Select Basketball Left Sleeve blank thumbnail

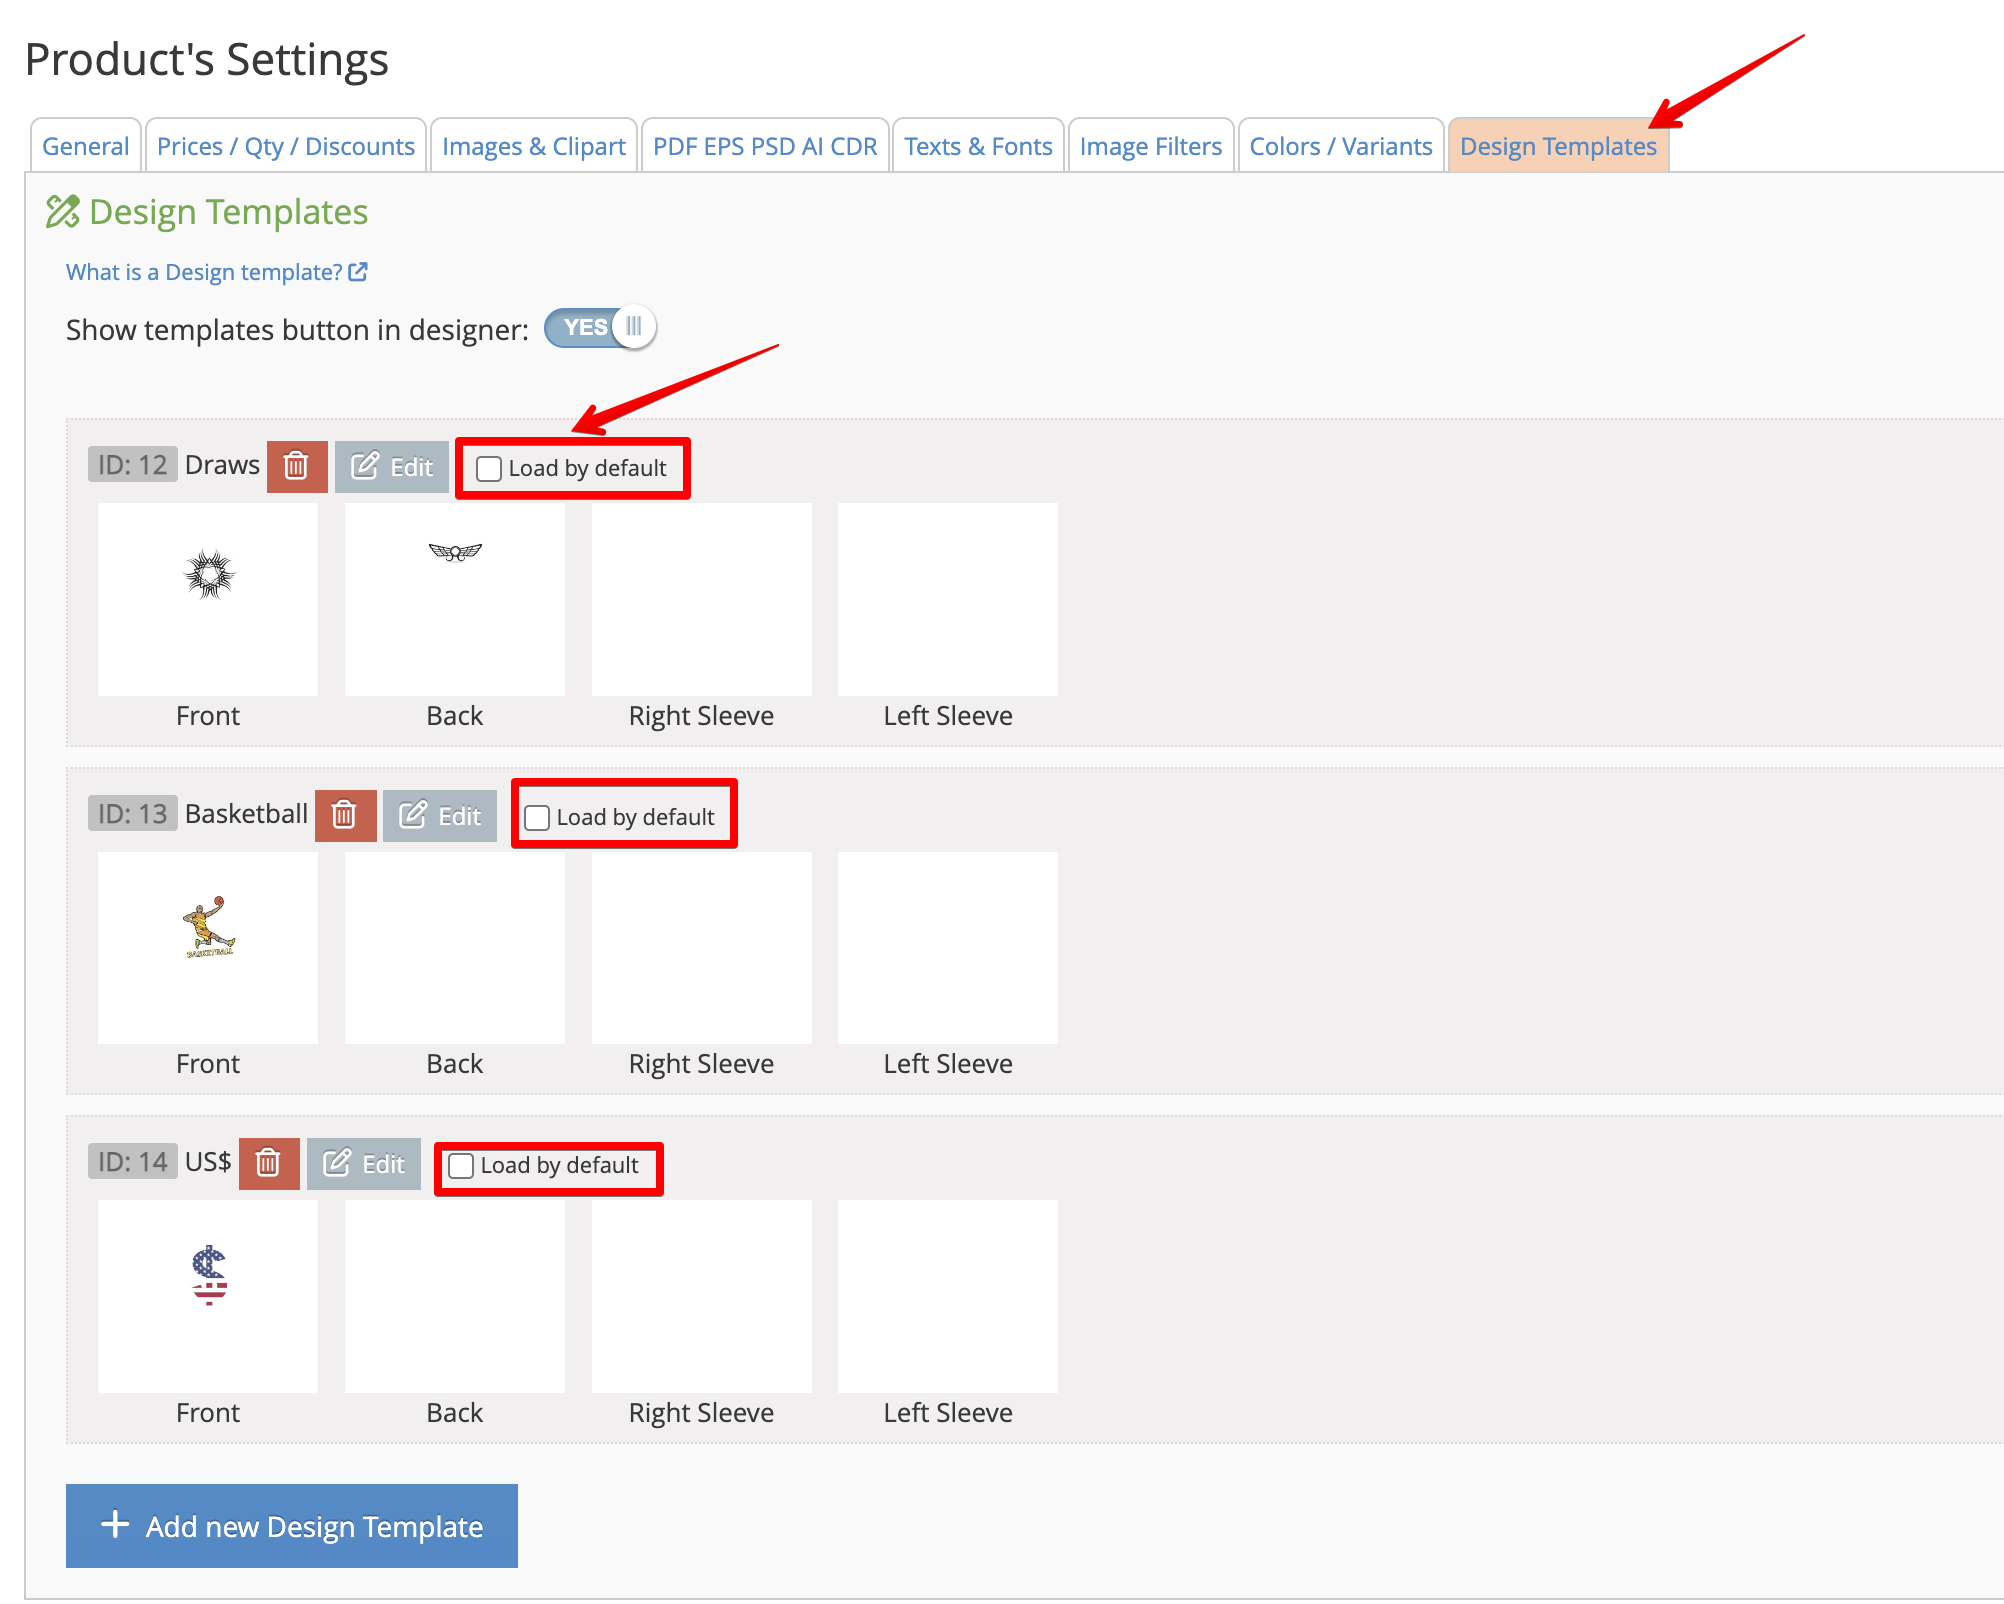pos(948,948)
